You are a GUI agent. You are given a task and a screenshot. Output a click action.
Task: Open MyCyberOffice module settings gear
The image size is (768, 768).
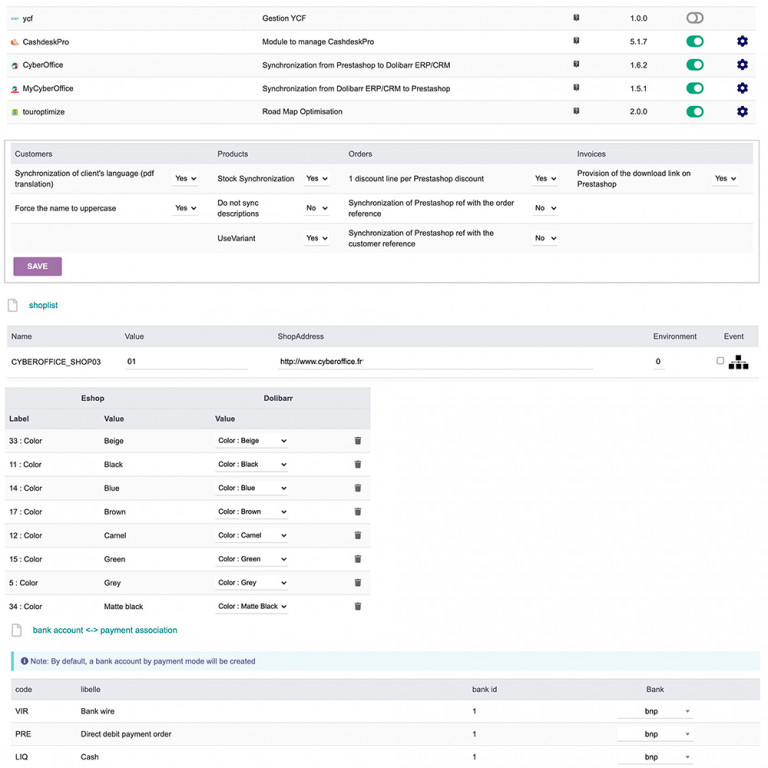tap(742, 89)
